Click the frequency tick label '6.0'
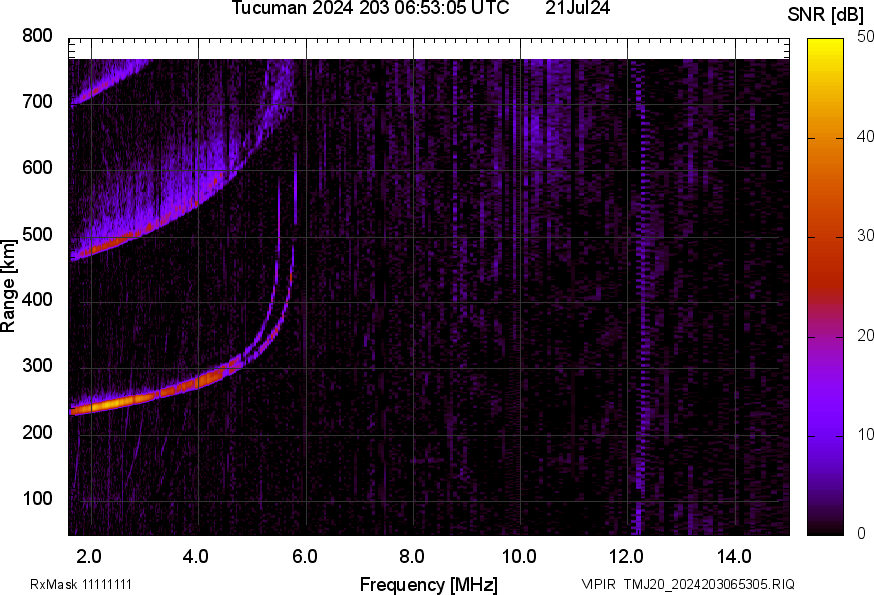The width and height of the screenshot is (874, 595). coord(304,556)
